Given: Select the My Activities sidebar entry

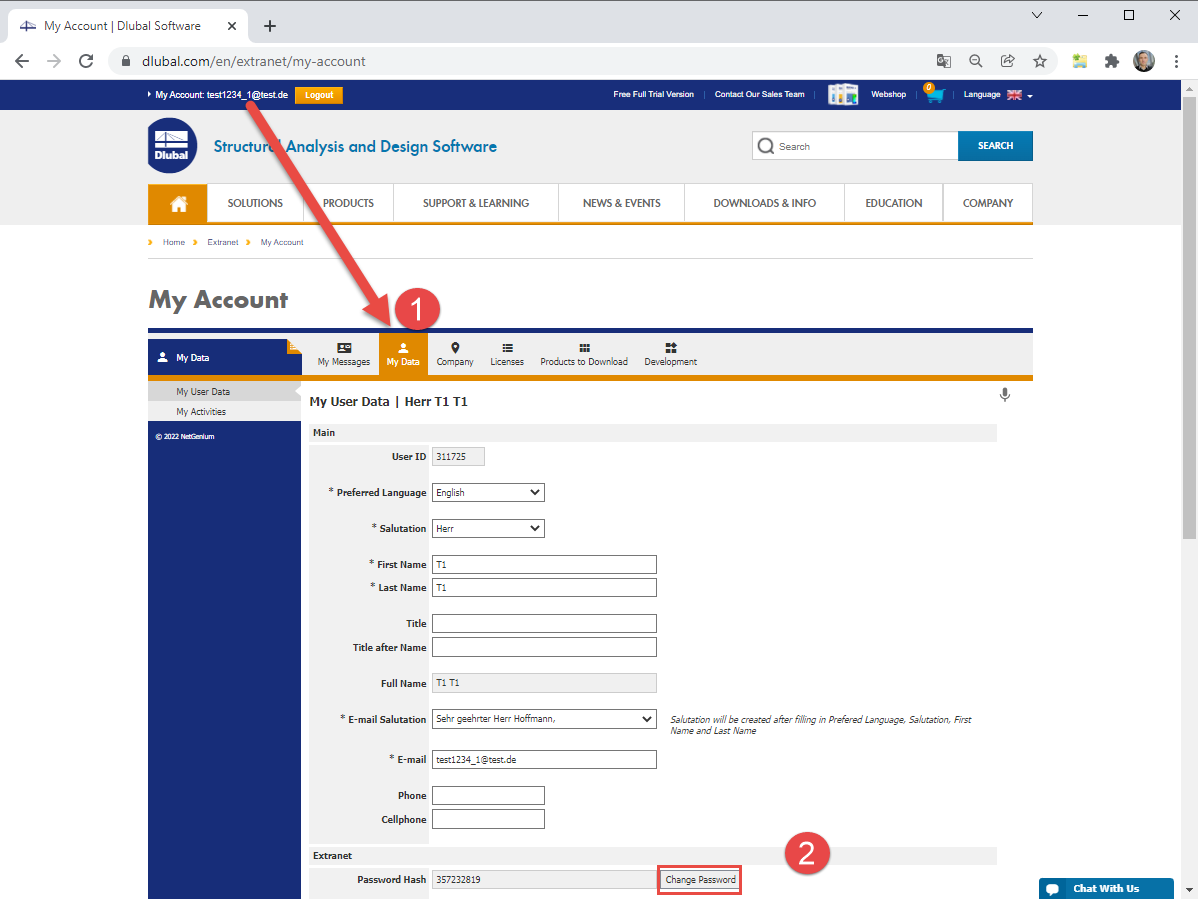Looking at the screenshot, I should coord(200,411).
